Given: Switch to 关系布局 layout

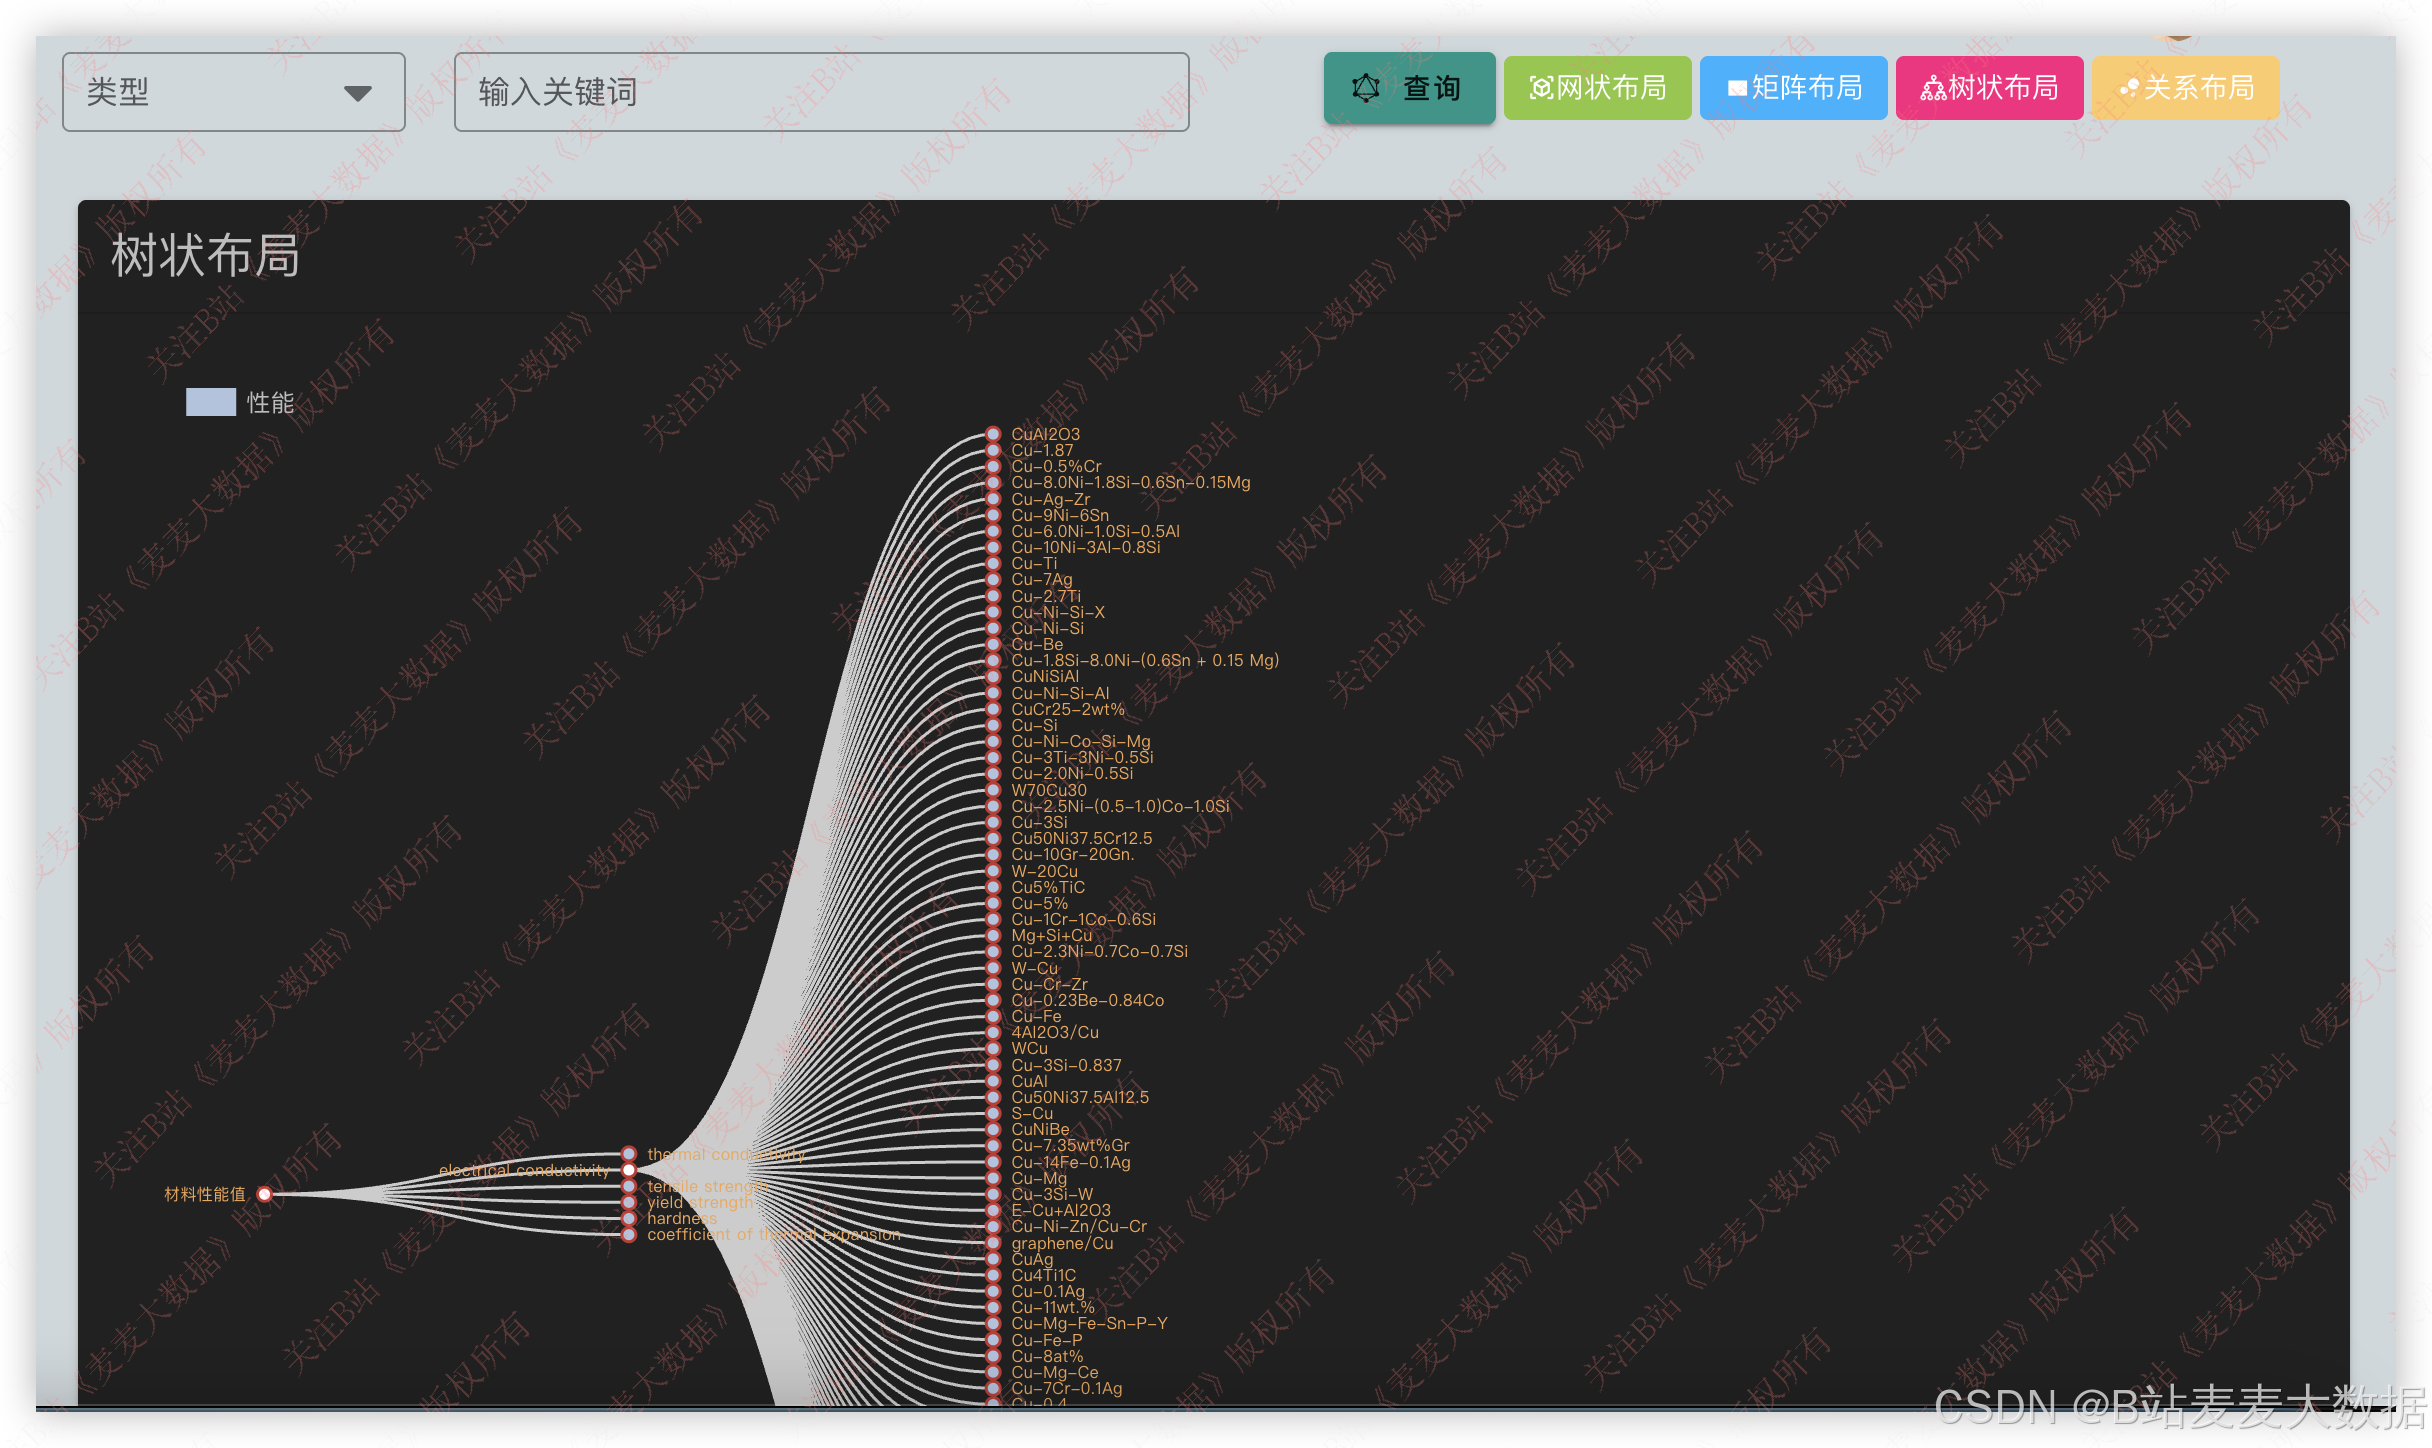Looking at the screenshot, I should [2185, 88].
